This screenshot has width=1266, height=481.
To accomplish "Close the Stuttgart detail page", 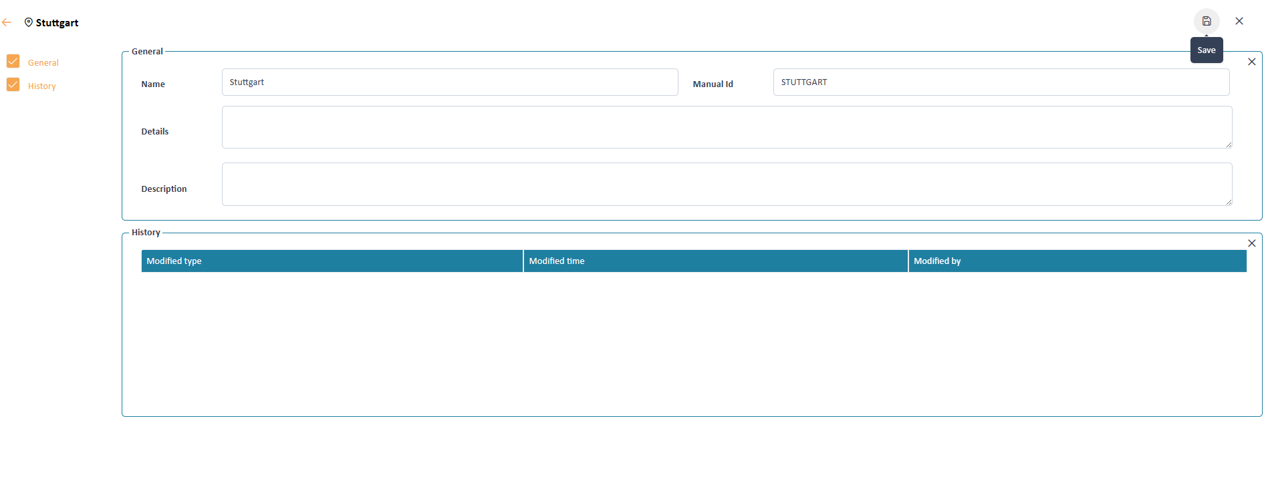I will point(1239,21).
